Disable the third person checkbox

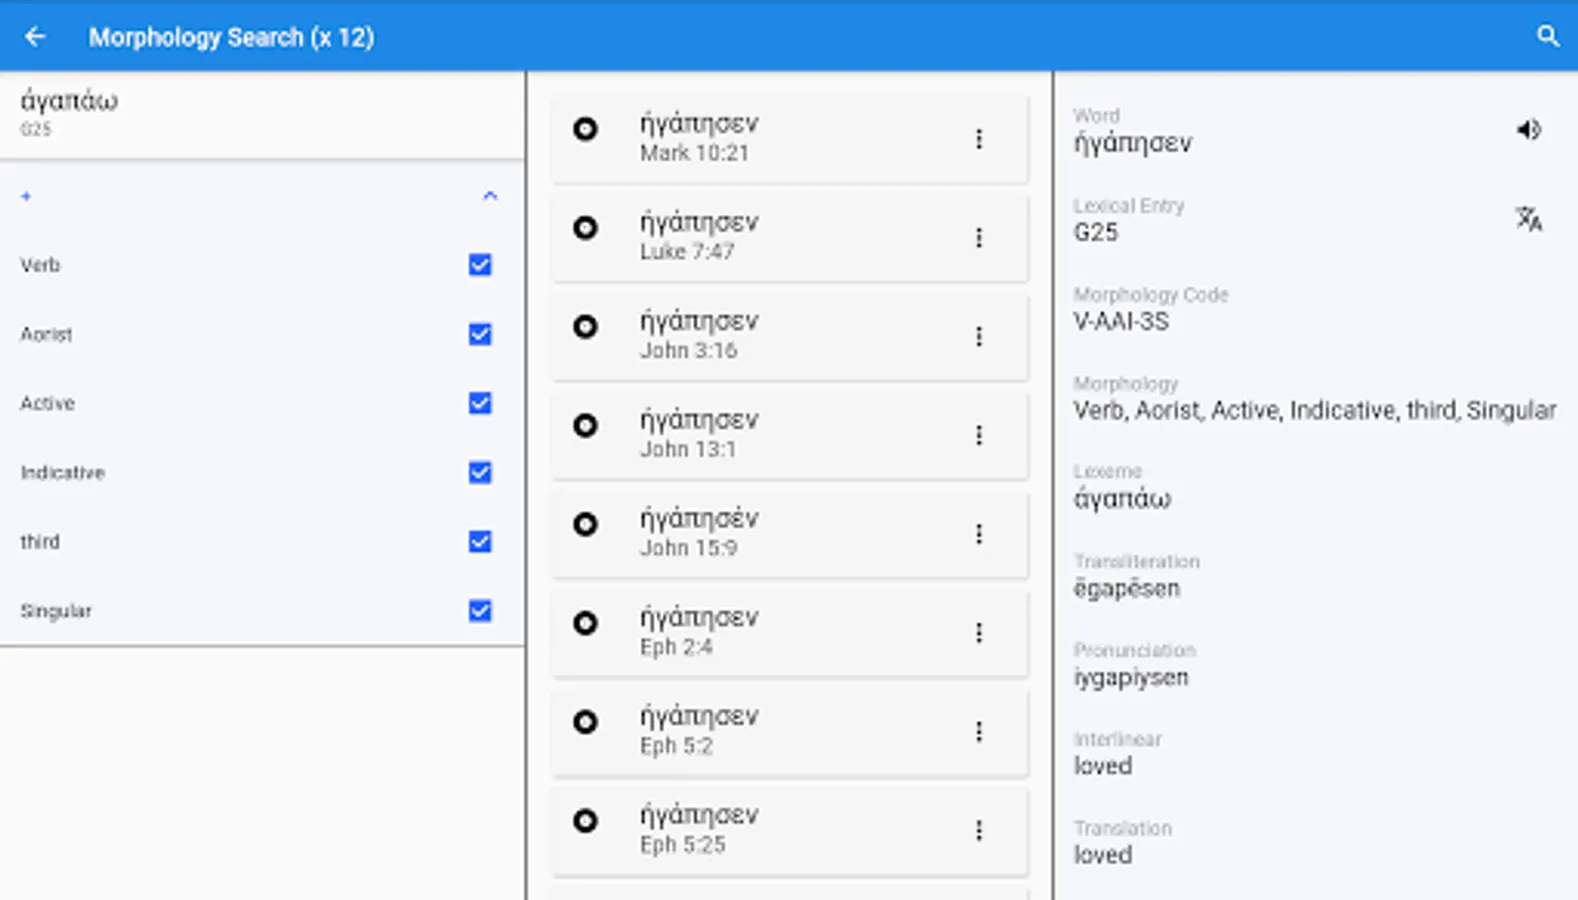[x=480, y=541]
